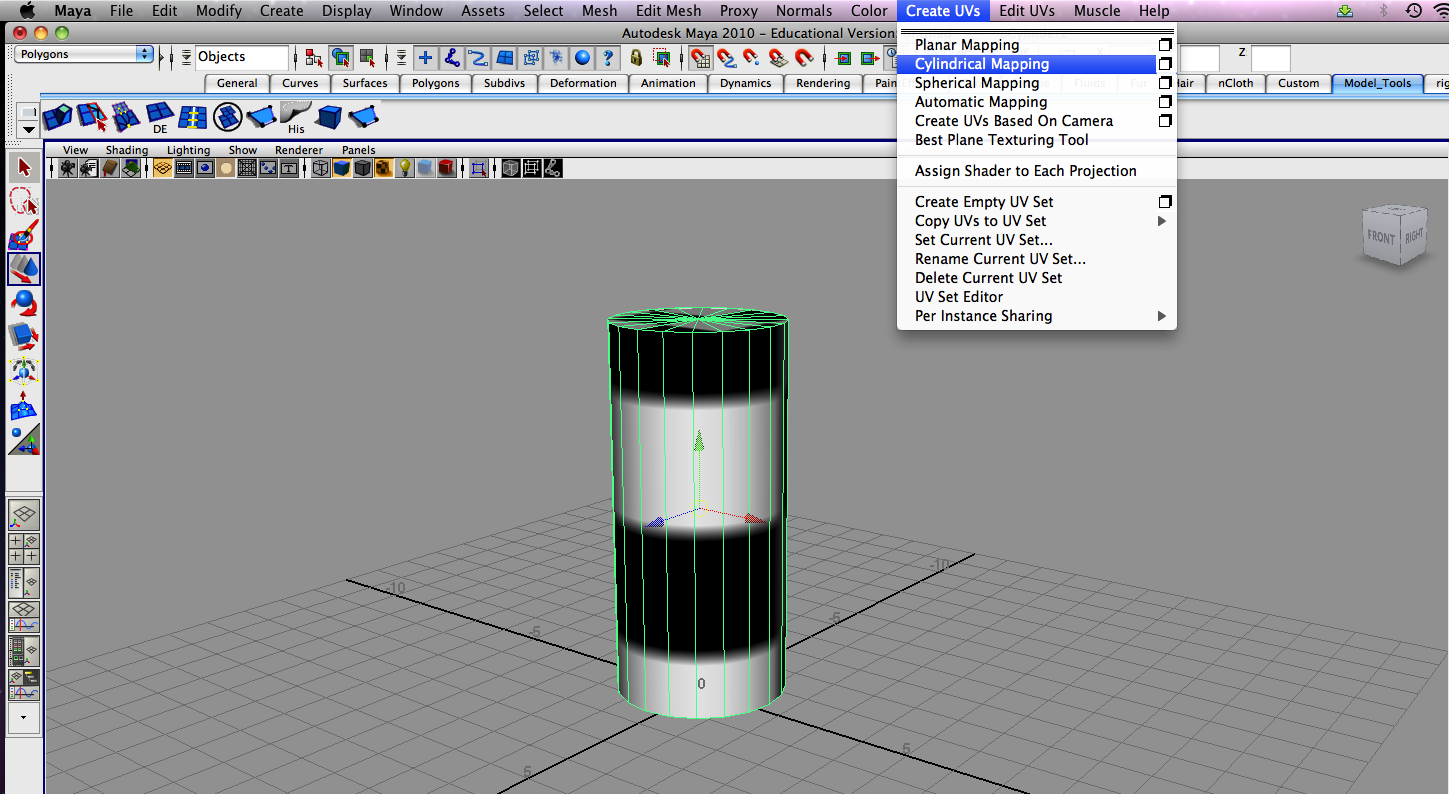Select the Rotate tool in the toolbox
This screenshot has width=1449, height=794.
[x=24, y=303]
